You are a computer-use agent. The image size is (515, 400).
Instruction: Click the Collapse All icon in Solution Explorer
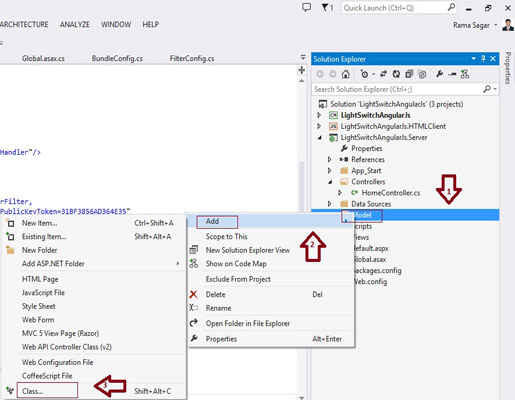[409, 74]
